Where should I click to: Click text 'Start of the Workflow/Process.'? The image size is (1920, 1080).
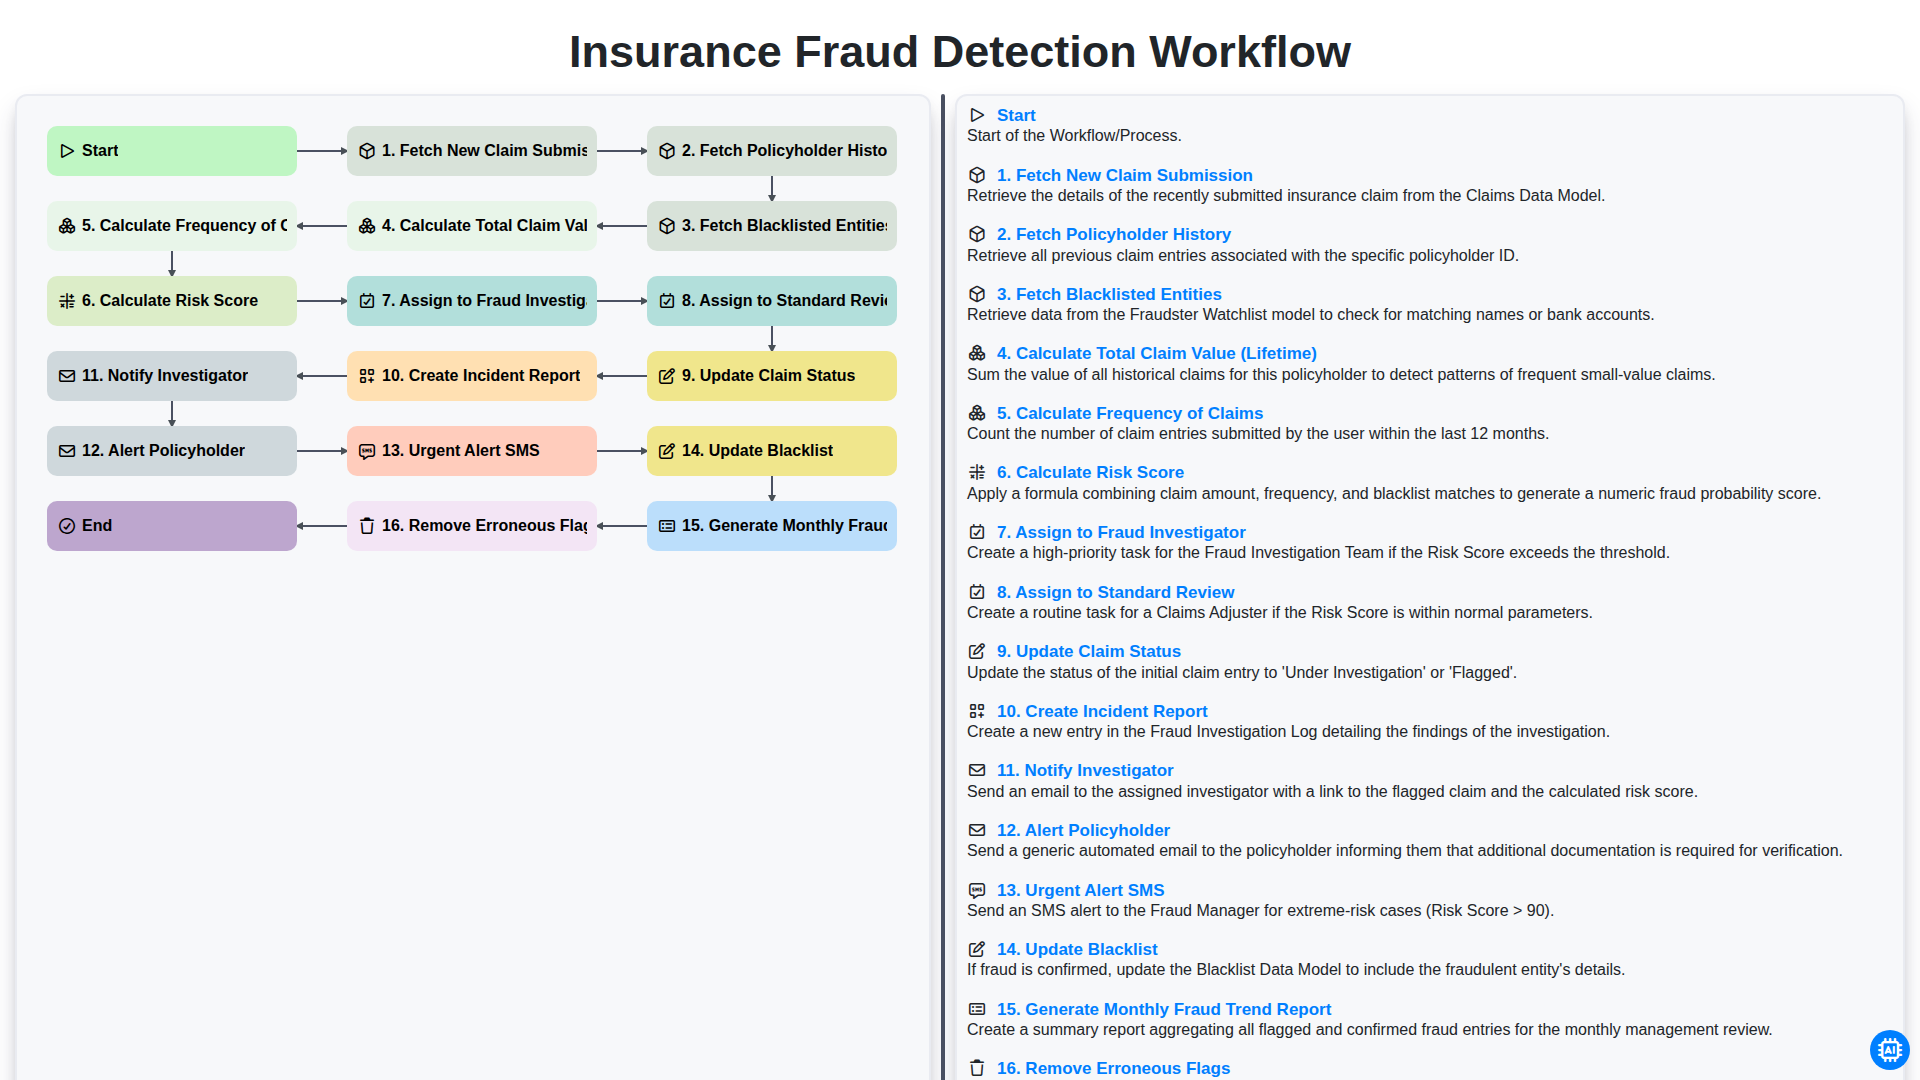click(1074, 136)
